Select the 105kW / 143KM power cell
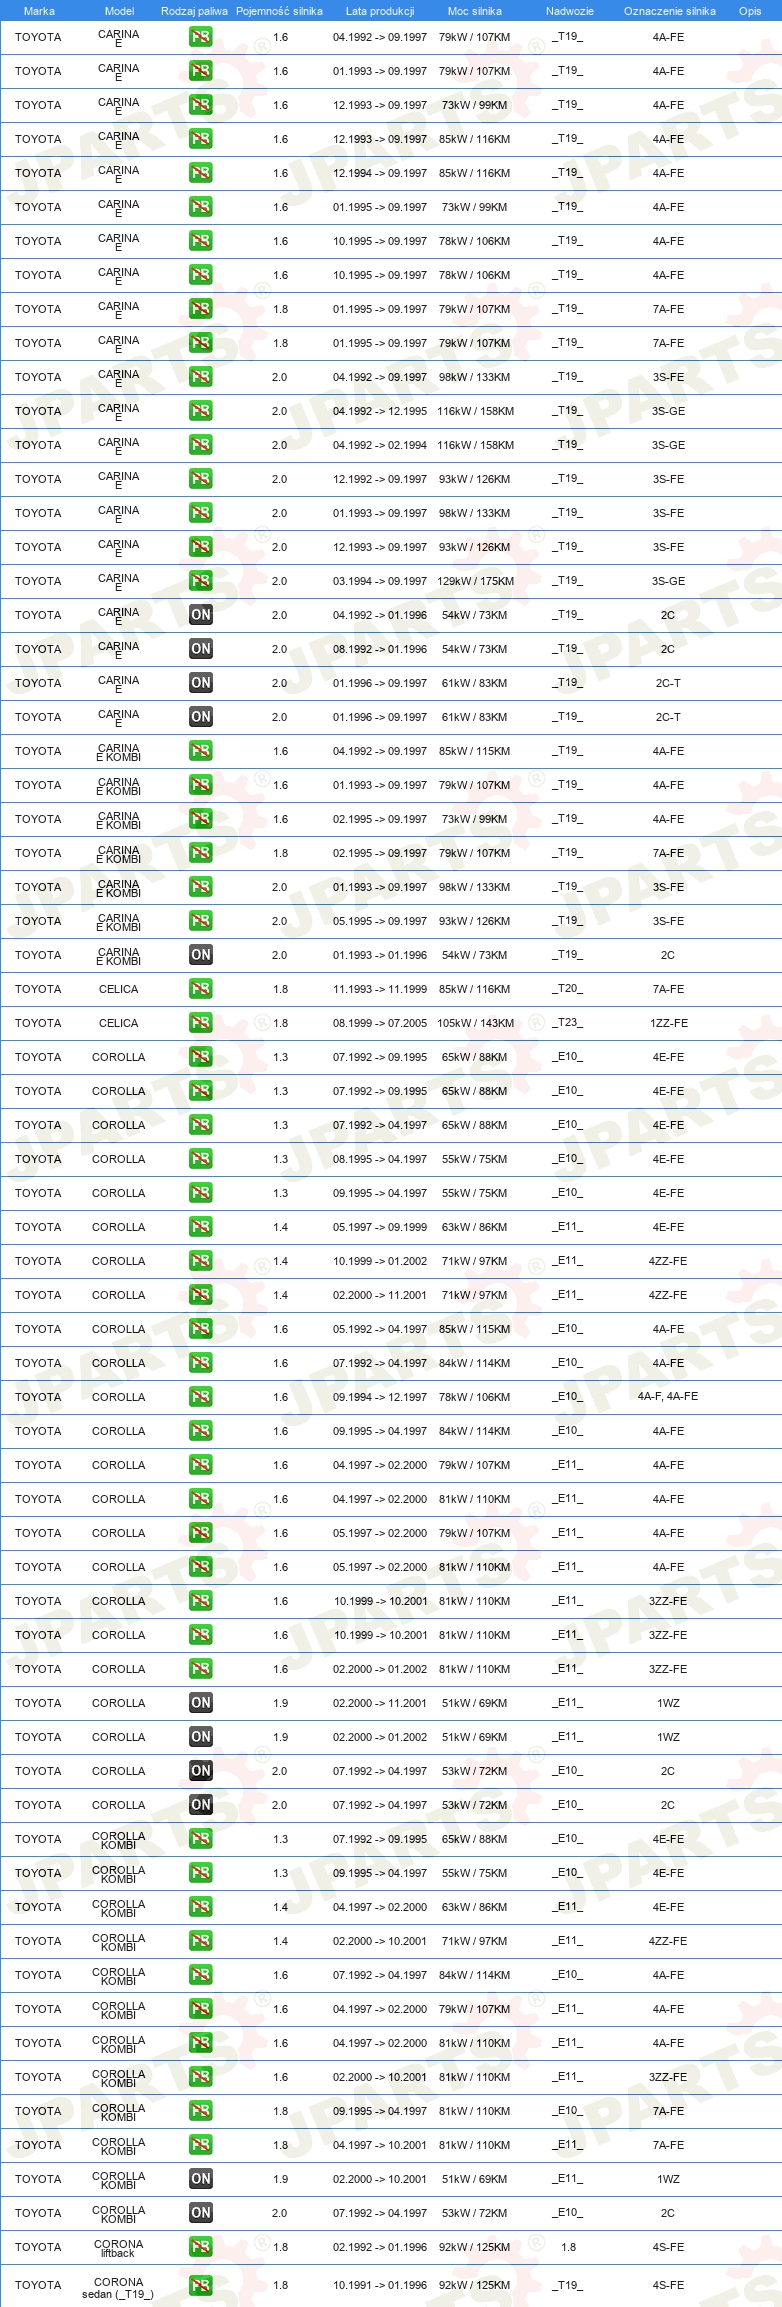This screenshot has width=782, height=2307. pos(475,1023)
